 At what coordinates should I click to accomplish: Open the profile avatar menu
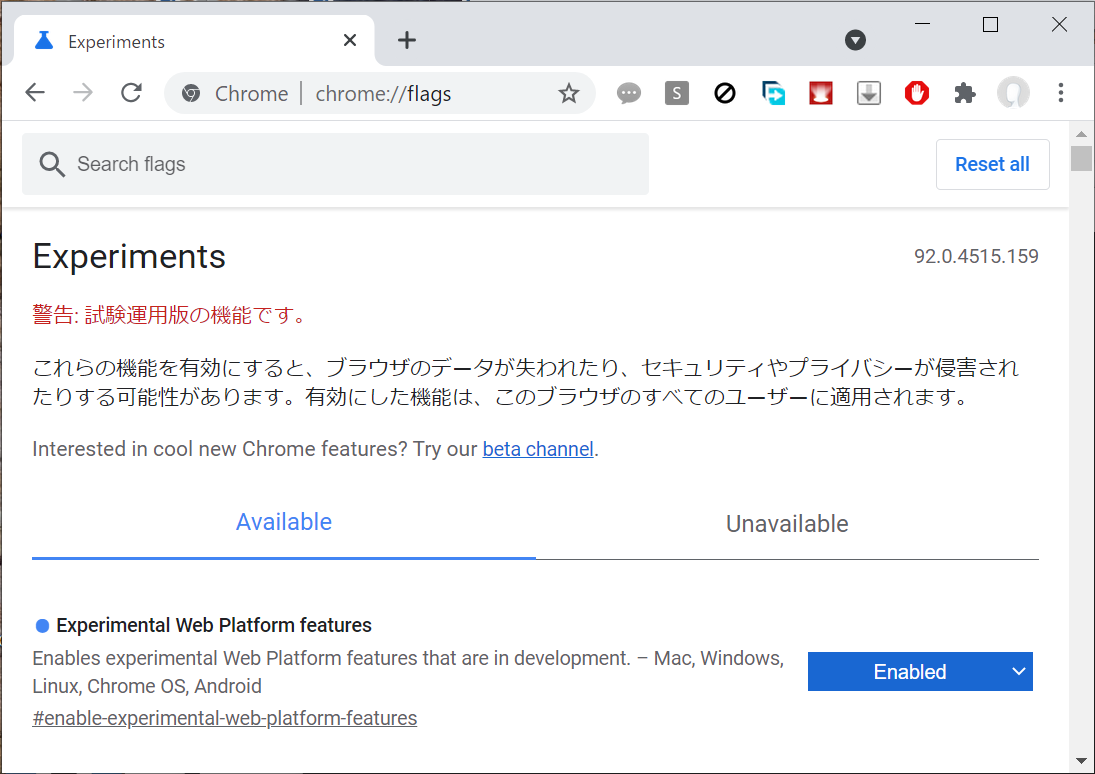pyautogui.click(x=1013, y=93)
